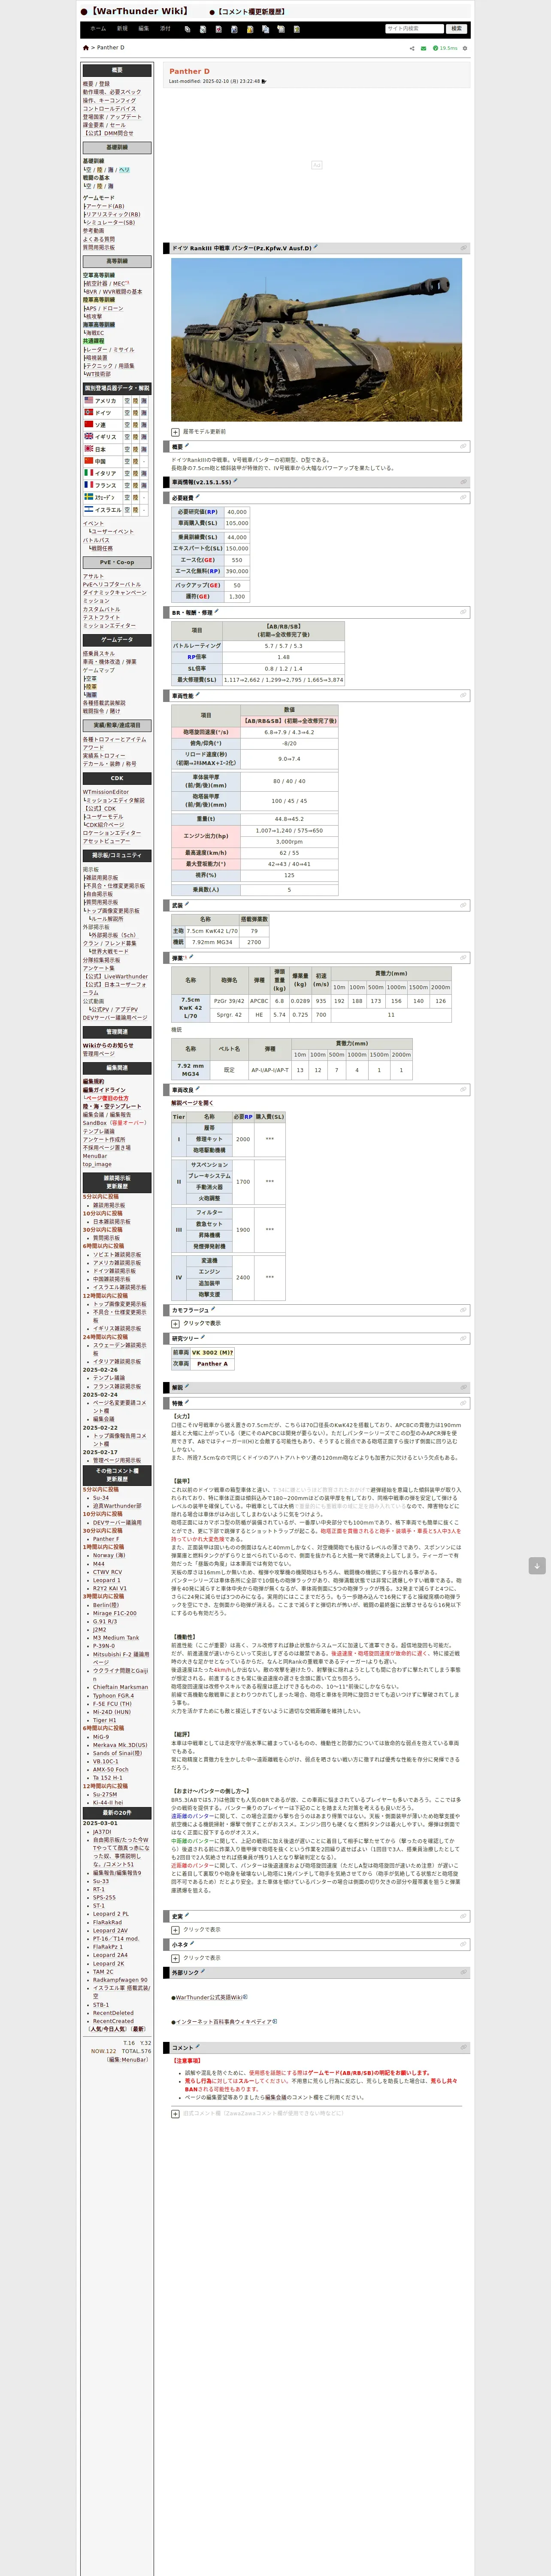Click the 検索 search button

pos(457,29)
